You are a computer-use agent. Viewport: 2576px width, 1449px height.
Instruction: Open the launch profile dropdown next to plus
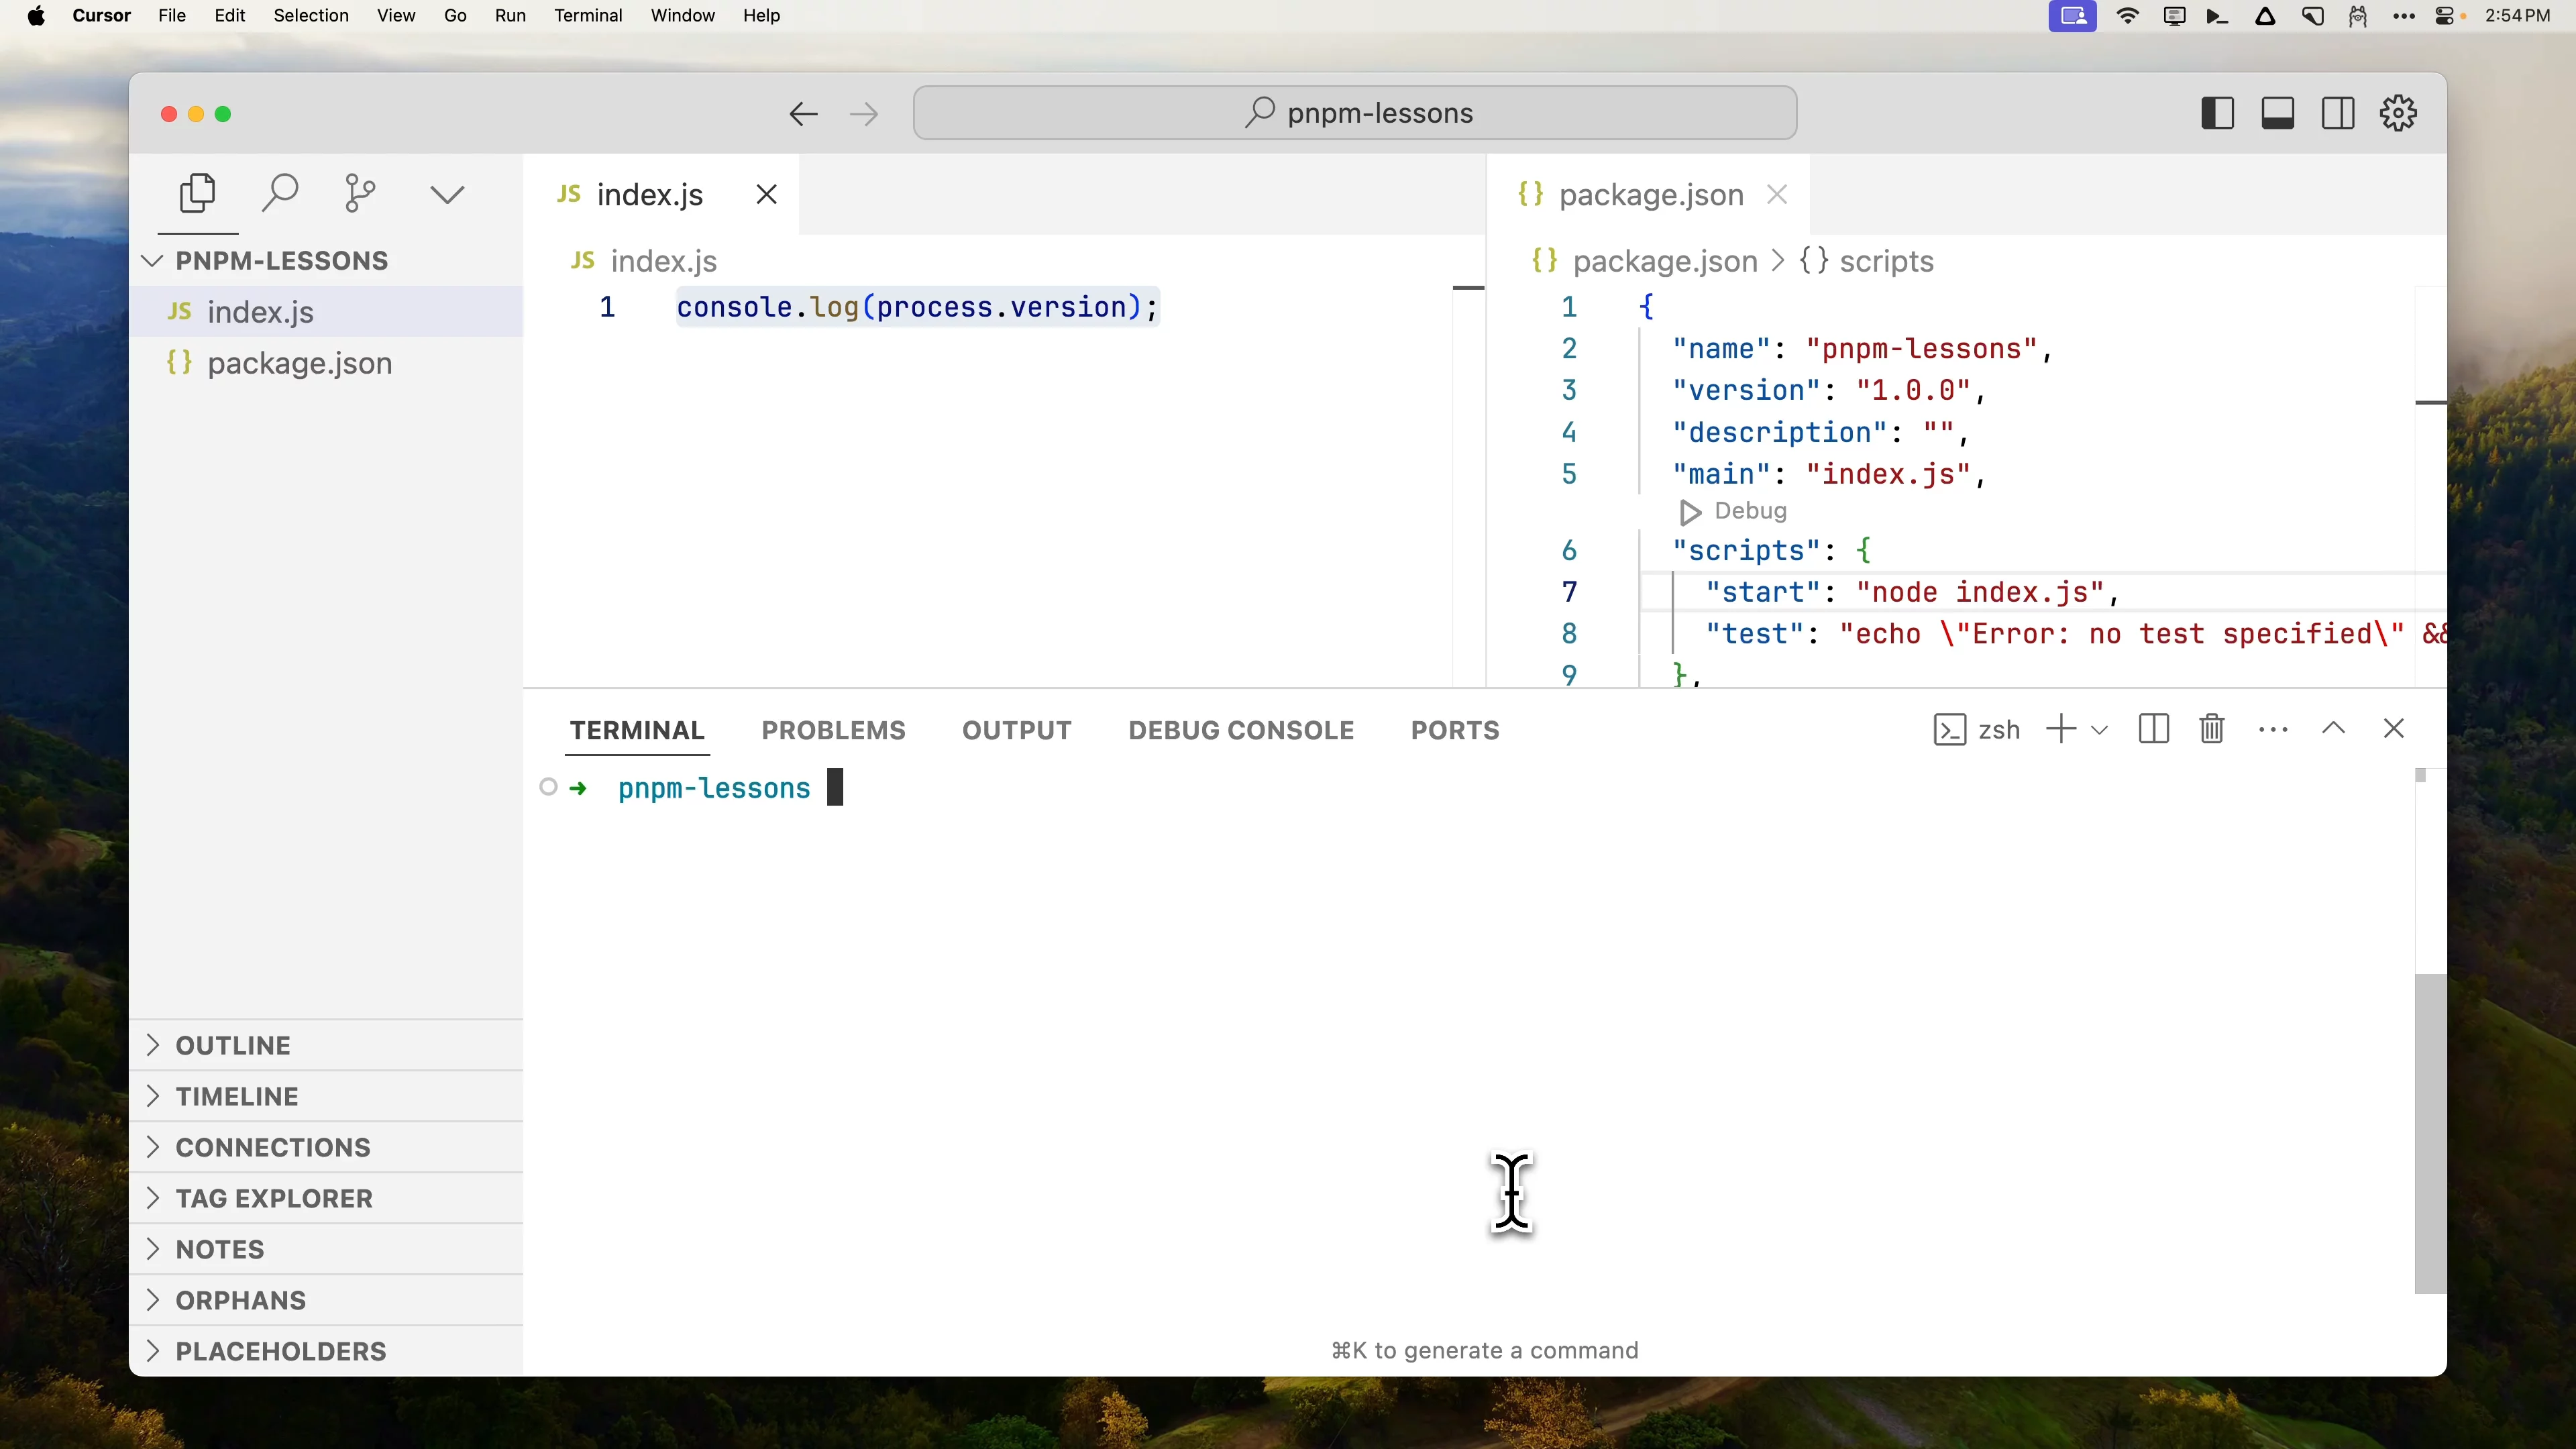(2100, 730)
